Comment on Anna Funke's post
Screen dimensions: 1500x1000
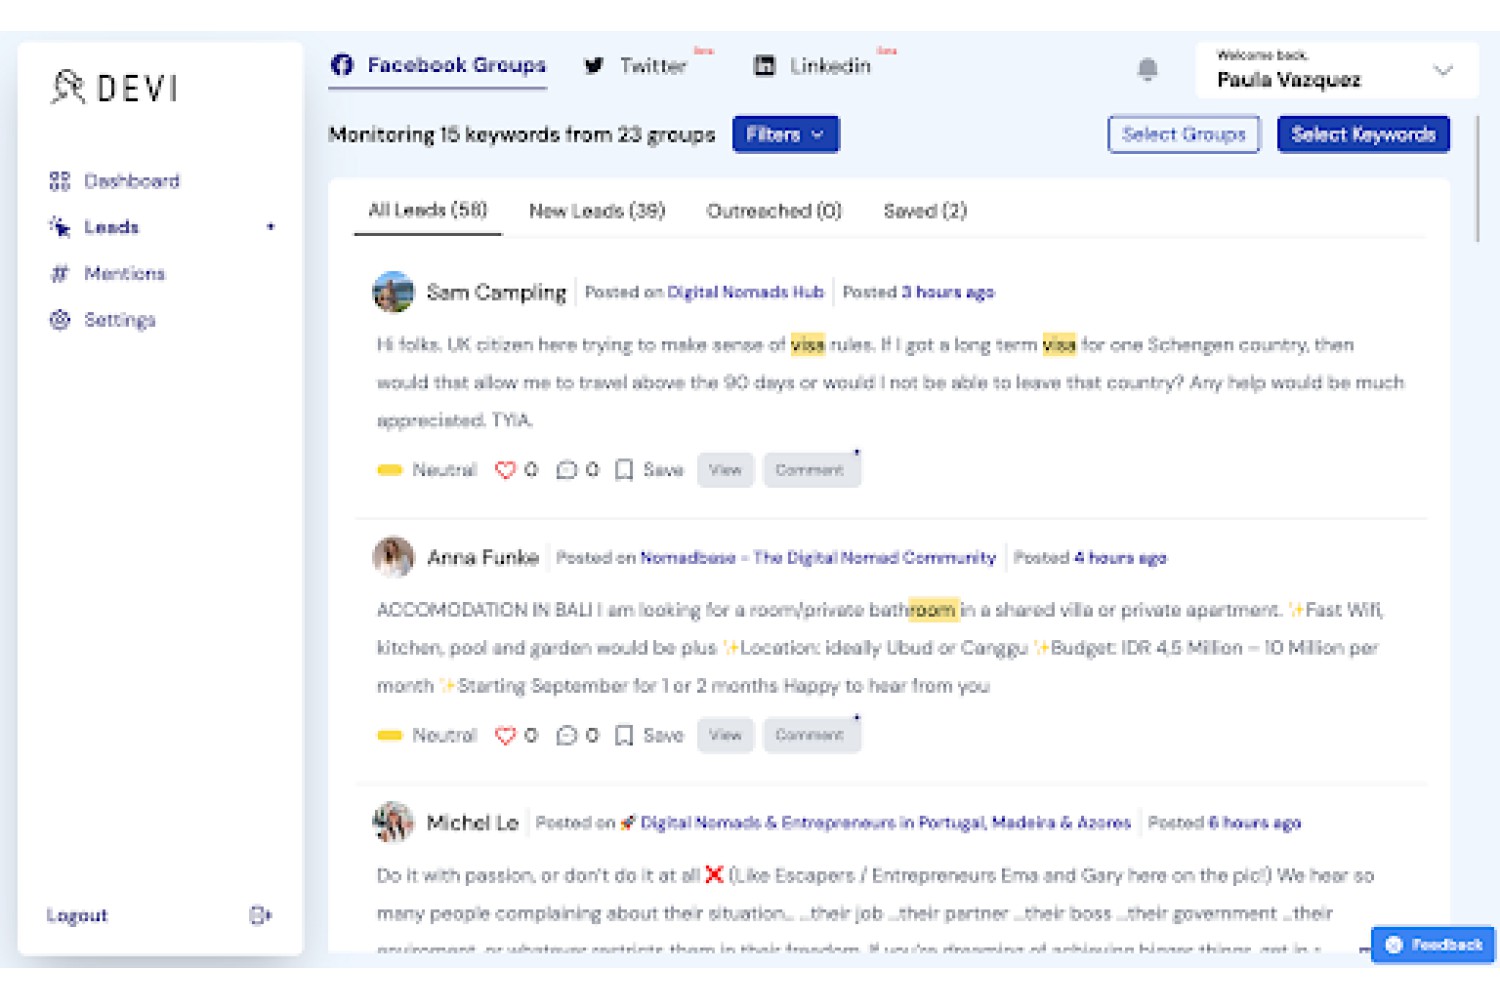tap(811, 735)
